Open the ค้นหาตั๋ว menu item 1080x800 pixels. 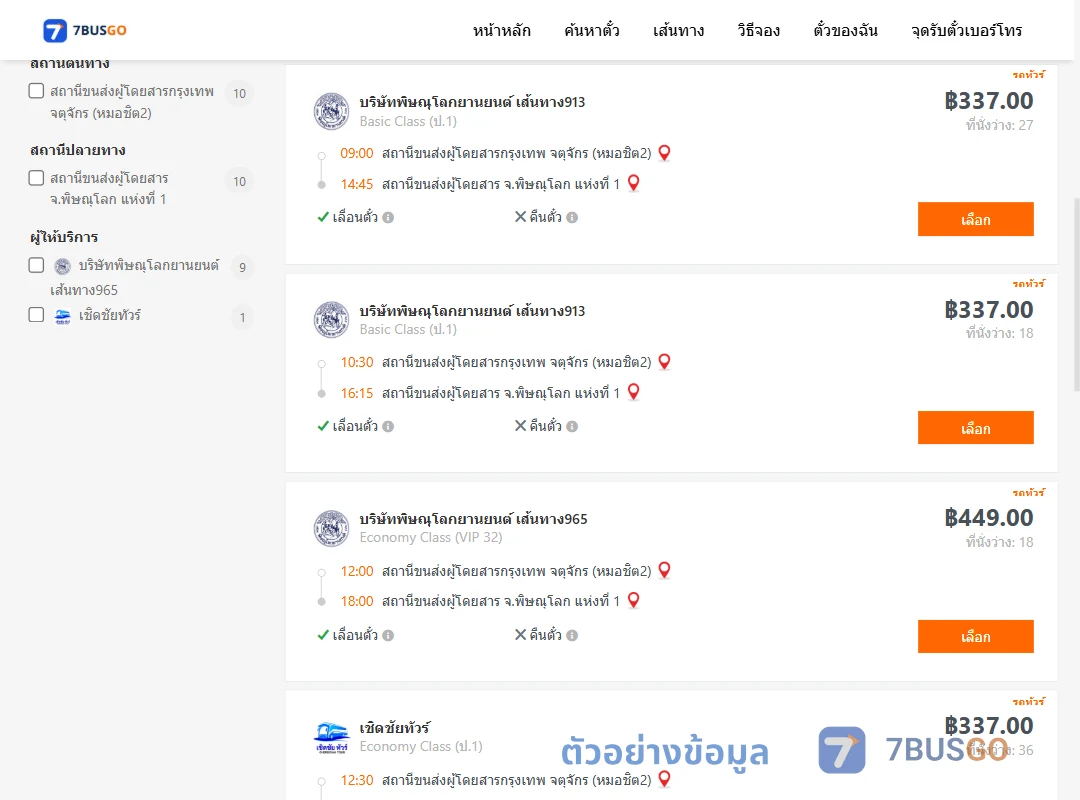[592, 30]
